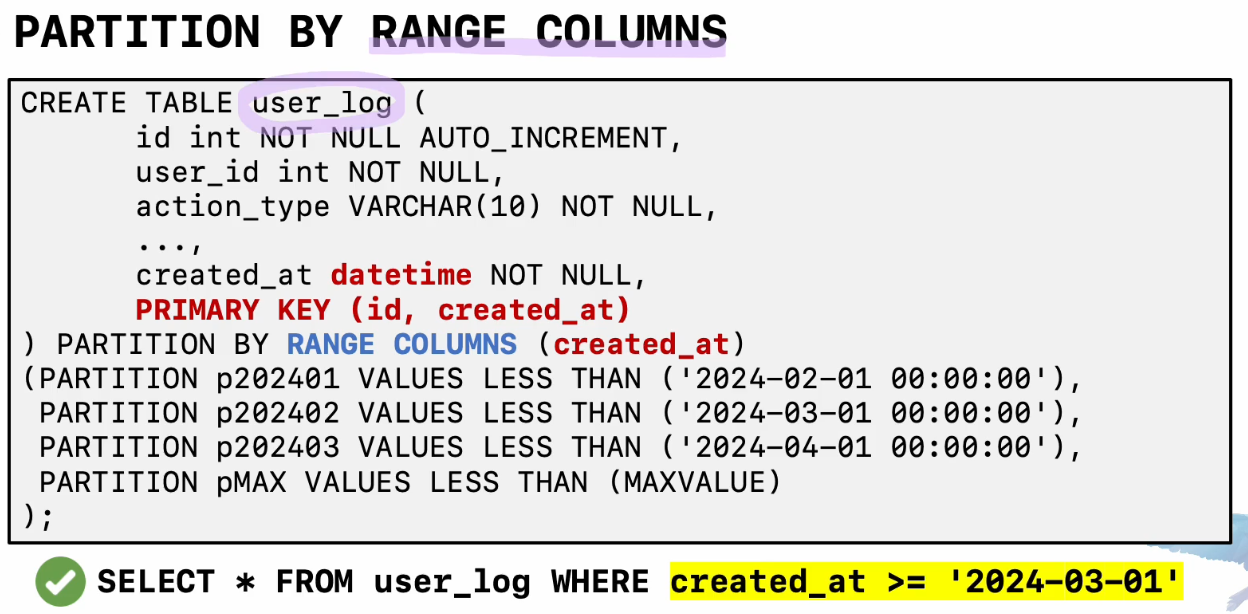Screen dimensions: 1248x614
Task: Click the red "PRIMARY KEY (id, created_at)" line
Action: click(383, 310)
